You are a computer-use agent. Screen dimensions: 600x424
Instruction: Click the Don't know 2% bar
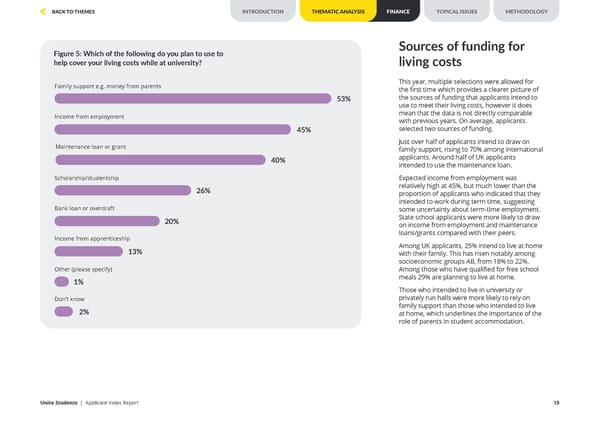click(x=63, y=312)
